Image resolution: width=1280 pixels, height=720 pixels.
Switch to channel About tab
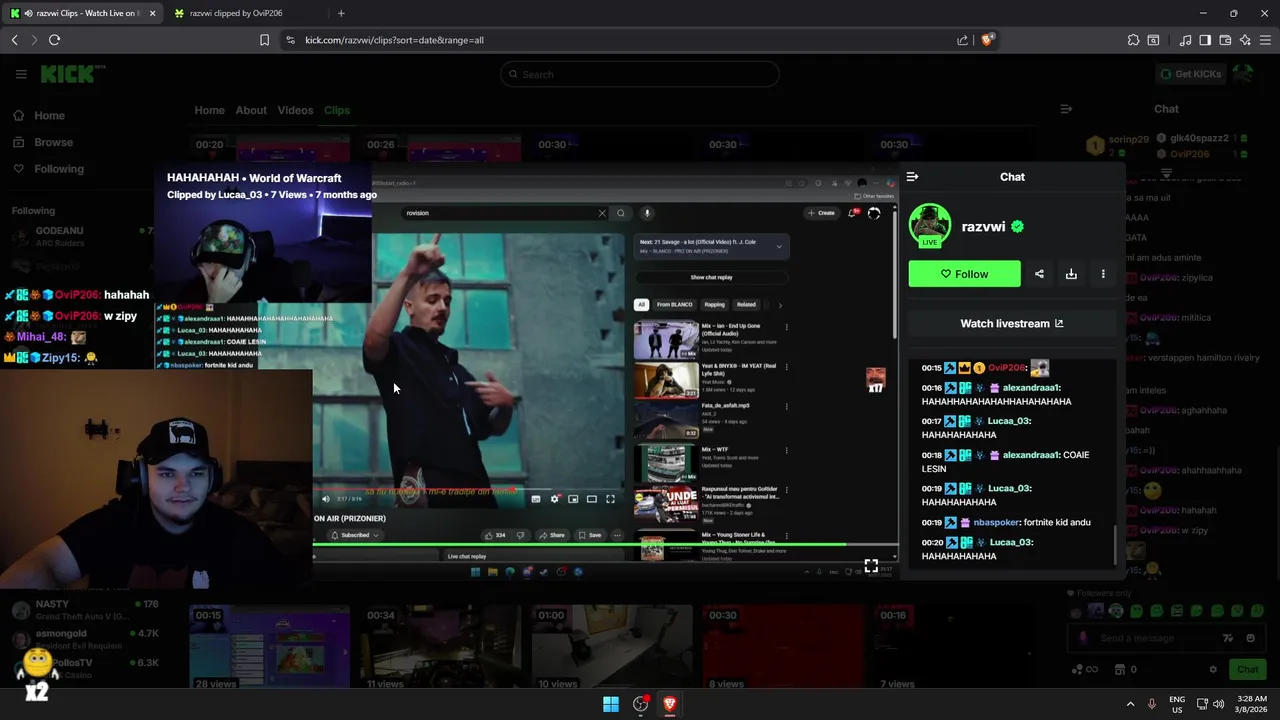point(251,110)
